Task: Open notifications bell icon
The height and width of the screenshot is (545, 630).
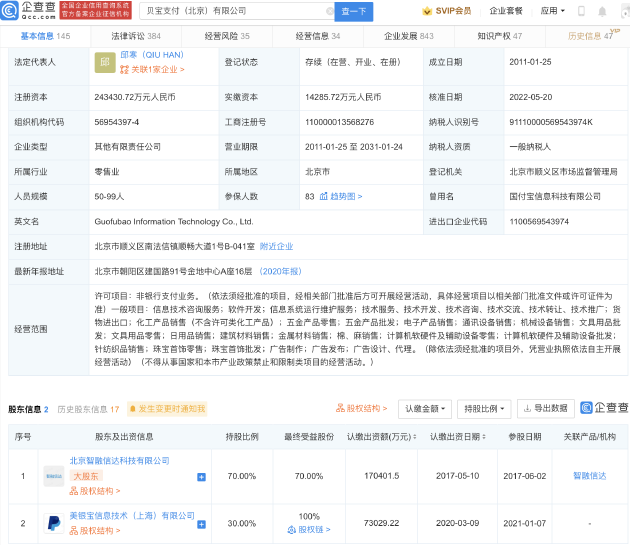Action: pos(602,12)
